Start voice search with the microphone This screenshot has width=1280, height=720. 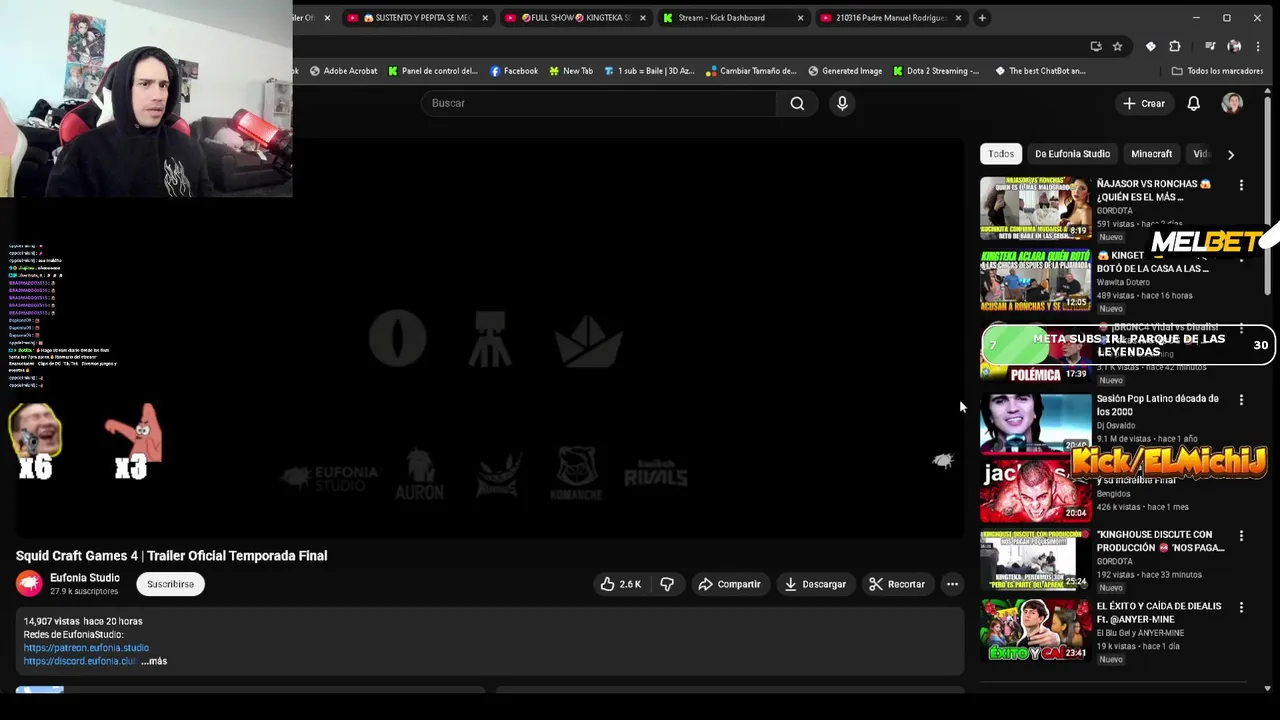click(x=842, y=103)
